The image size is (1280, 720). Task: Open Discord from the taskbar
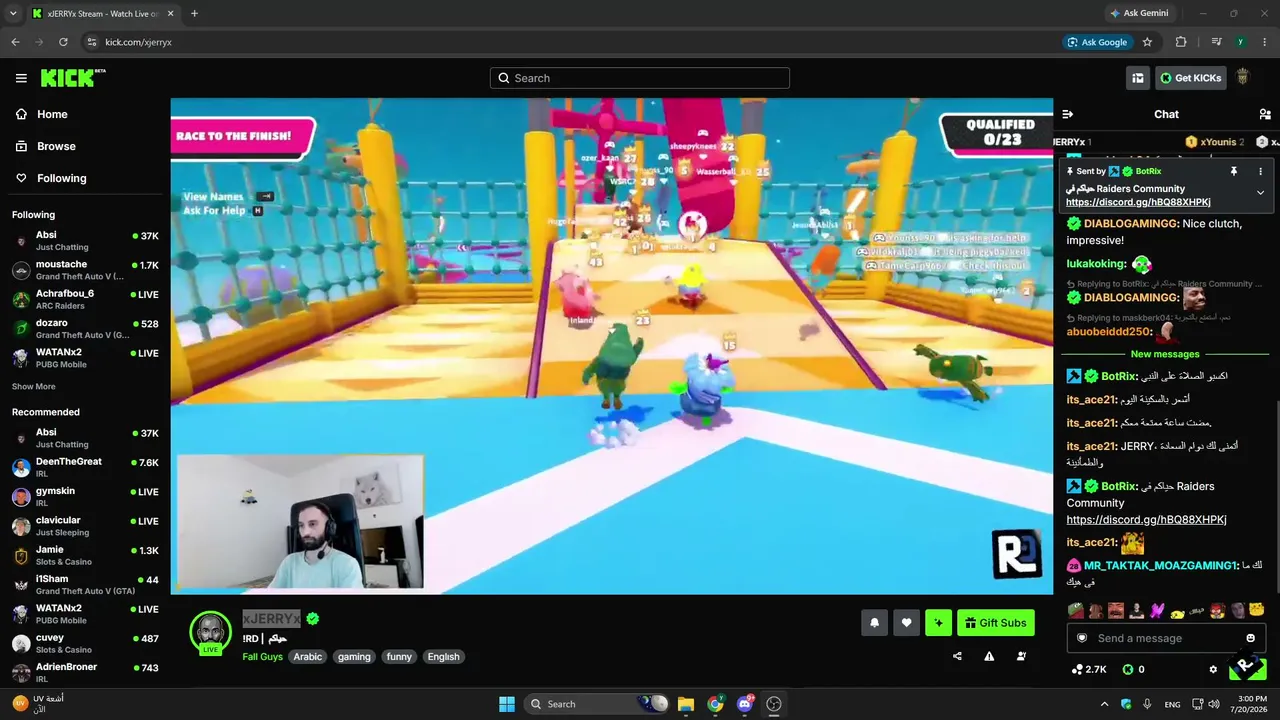[745, 704]
